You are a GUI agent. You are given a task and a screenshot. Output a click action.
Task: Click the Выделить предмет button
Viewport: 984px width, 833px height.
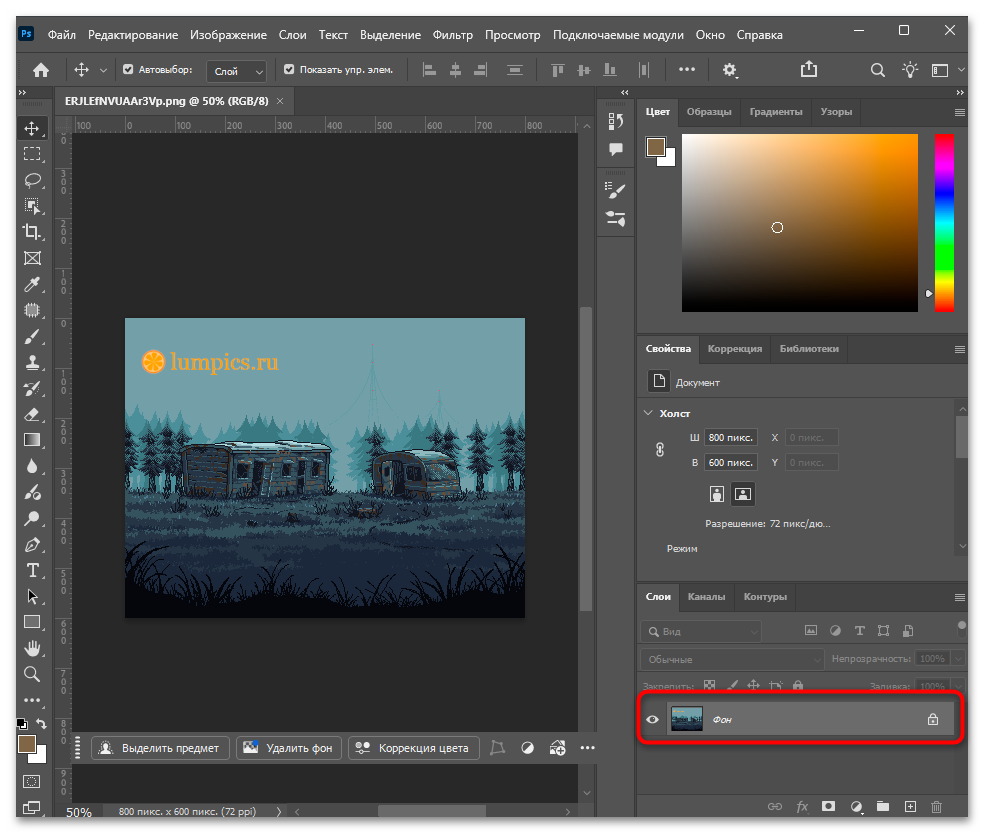tap(161, 748)
